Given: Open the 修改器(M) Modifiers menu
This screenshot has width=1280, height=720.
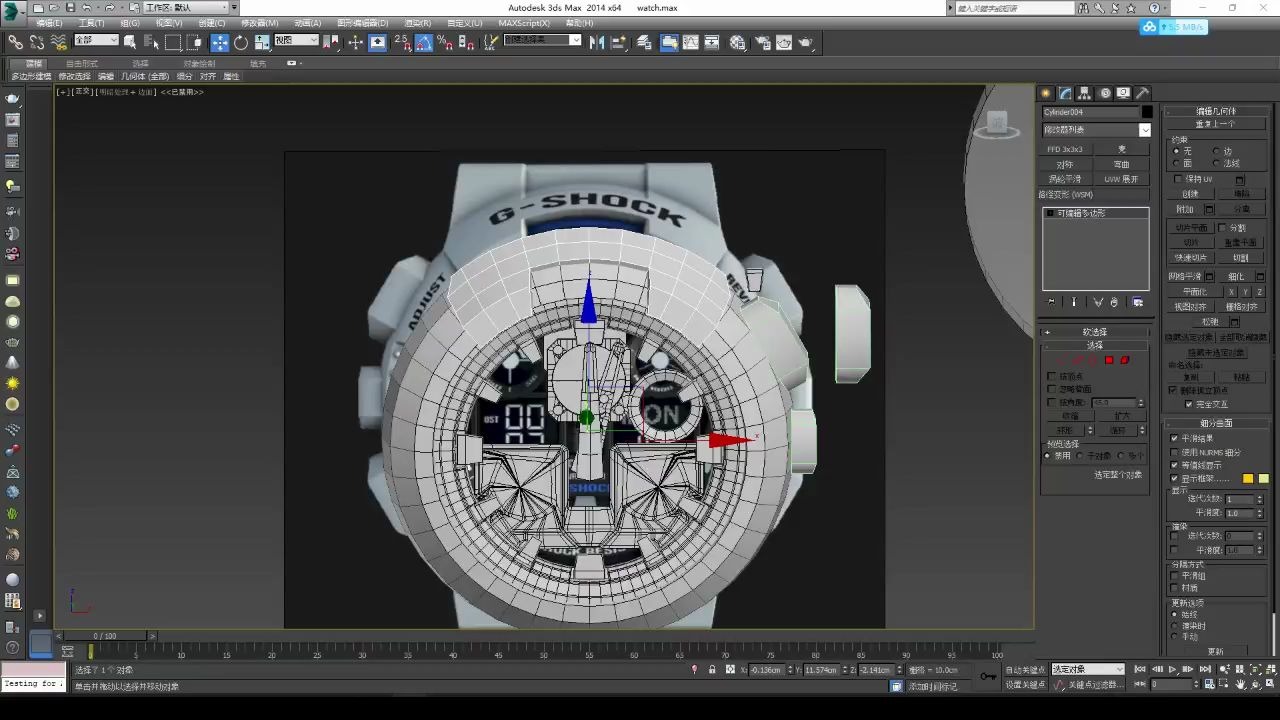Looking at the screenshot, I should pos(260,23).
